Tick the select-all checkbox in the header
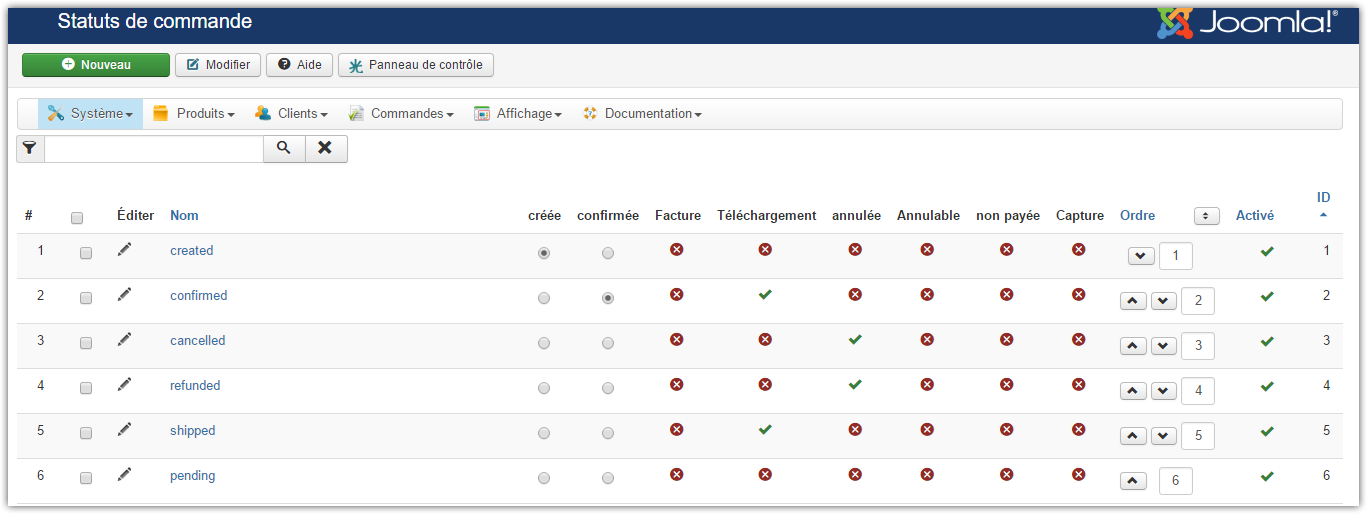This screenshot has width=1367, height=514. pos(77,217)
